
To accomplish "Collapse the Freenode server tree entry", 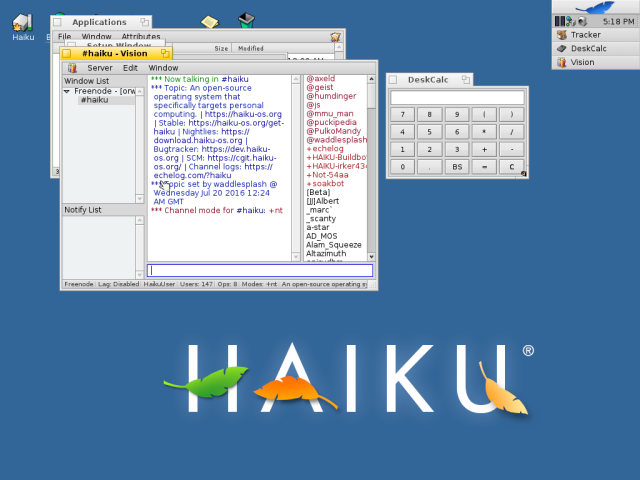I will [67, 91].
